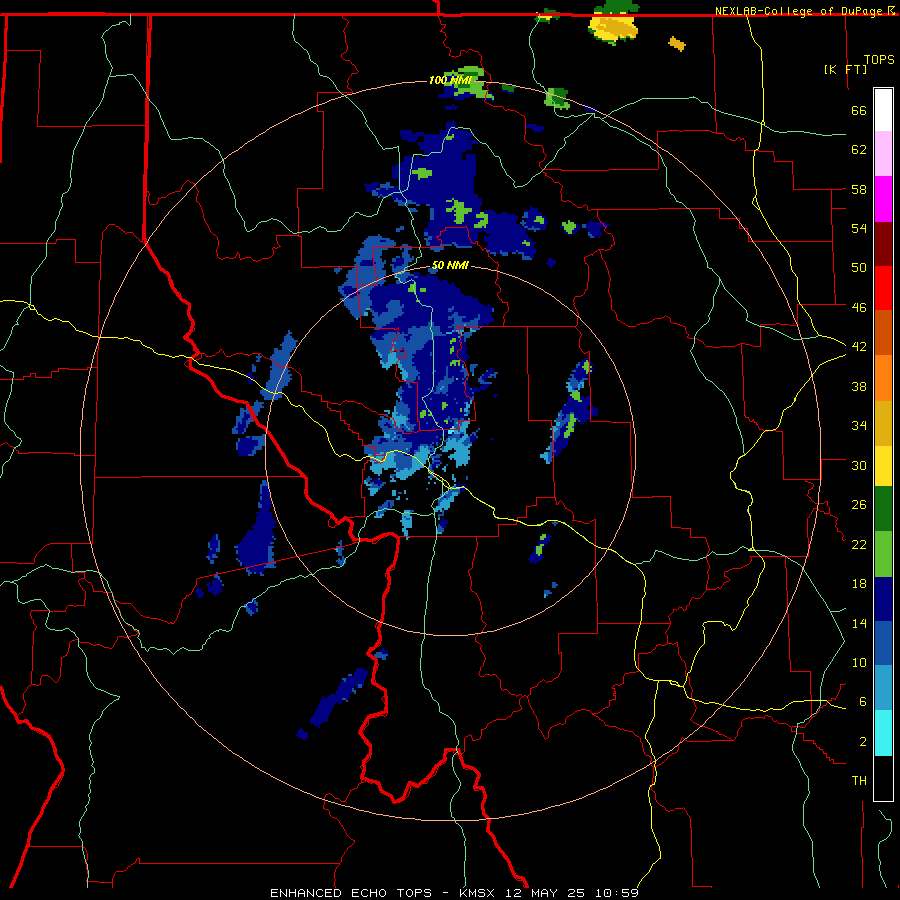900x900 pixels.
Task: Click the legend value "26"
Action: pos(859,505)
